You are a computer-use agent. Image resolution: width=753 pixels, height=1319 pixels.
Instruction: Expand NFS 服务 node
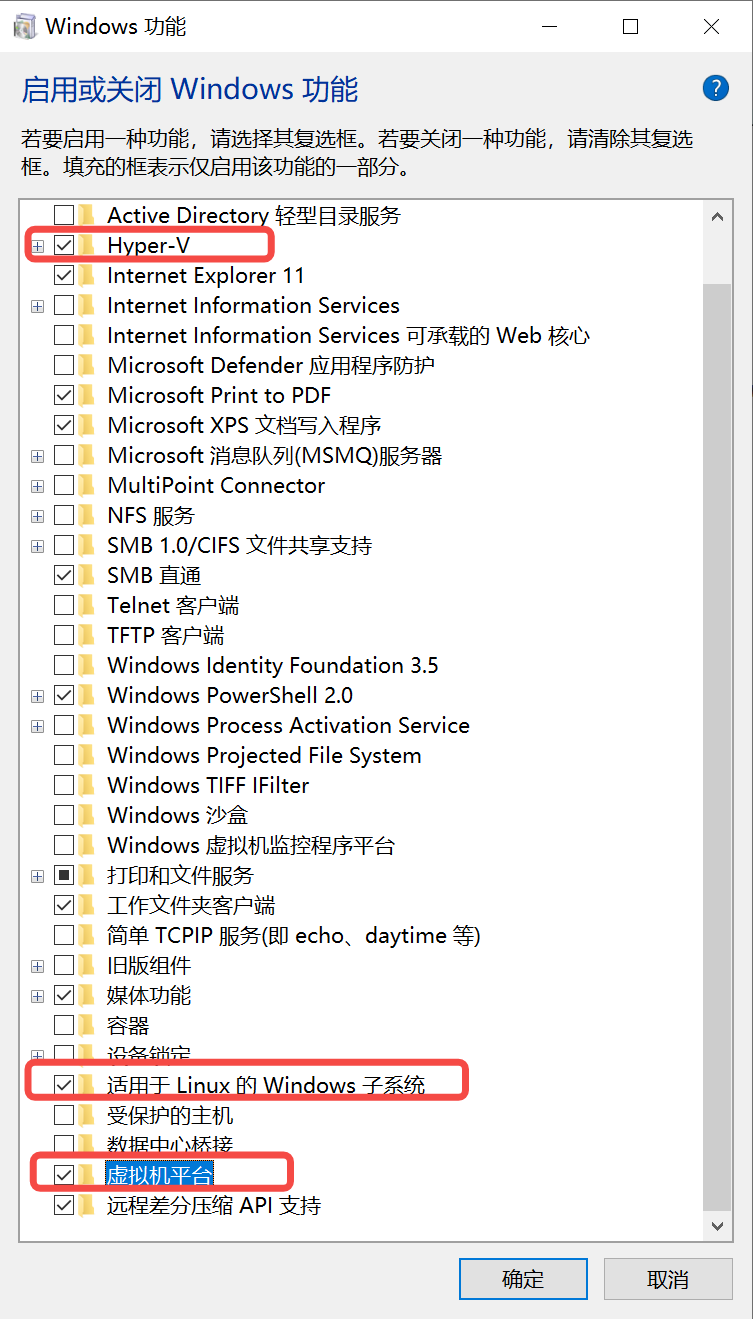[x=38, y=516]
